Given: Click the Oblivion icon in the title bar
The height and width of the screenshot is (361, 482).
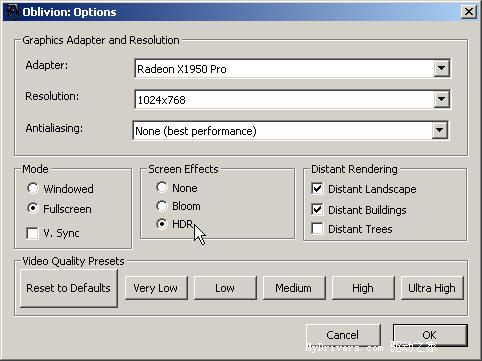Looking at the screenshot, I should 12,12.
